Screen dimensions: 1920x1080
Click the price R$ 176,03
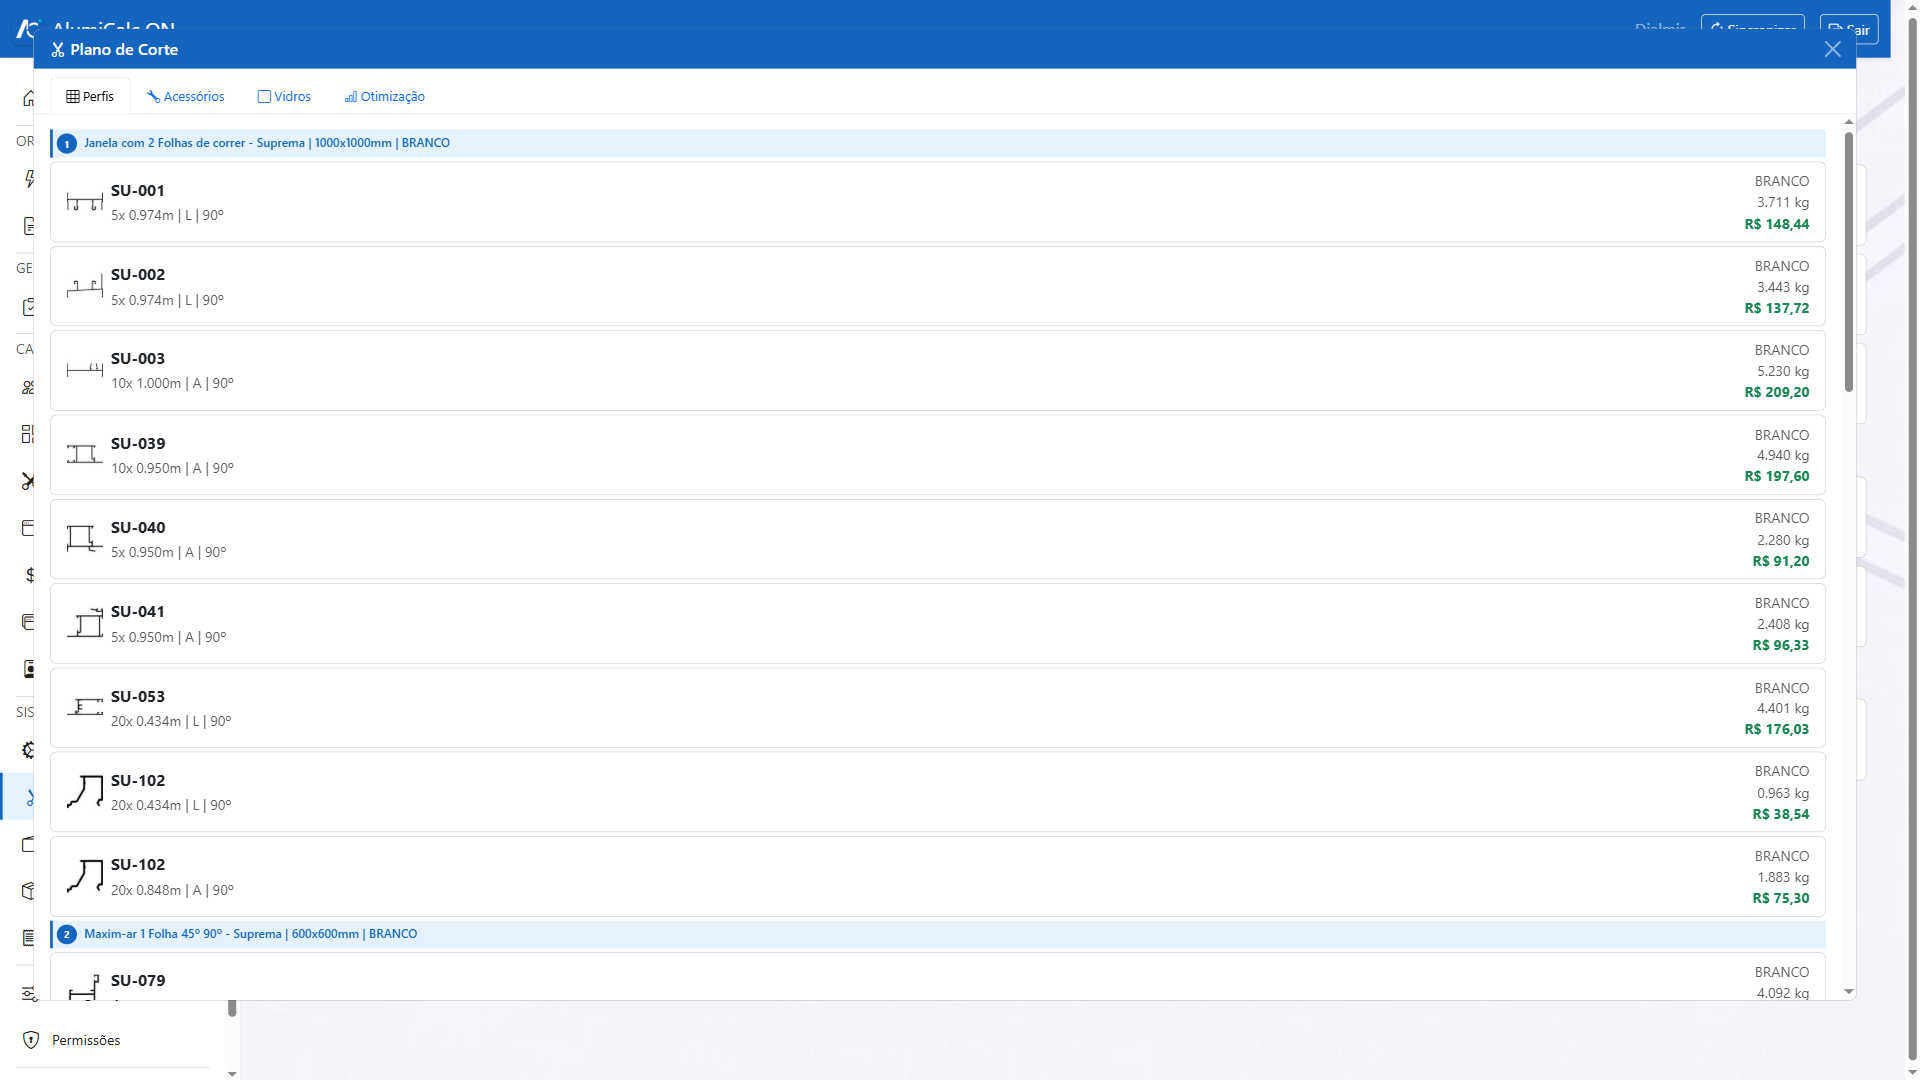pyautogui.click(x=1777, y=730)
